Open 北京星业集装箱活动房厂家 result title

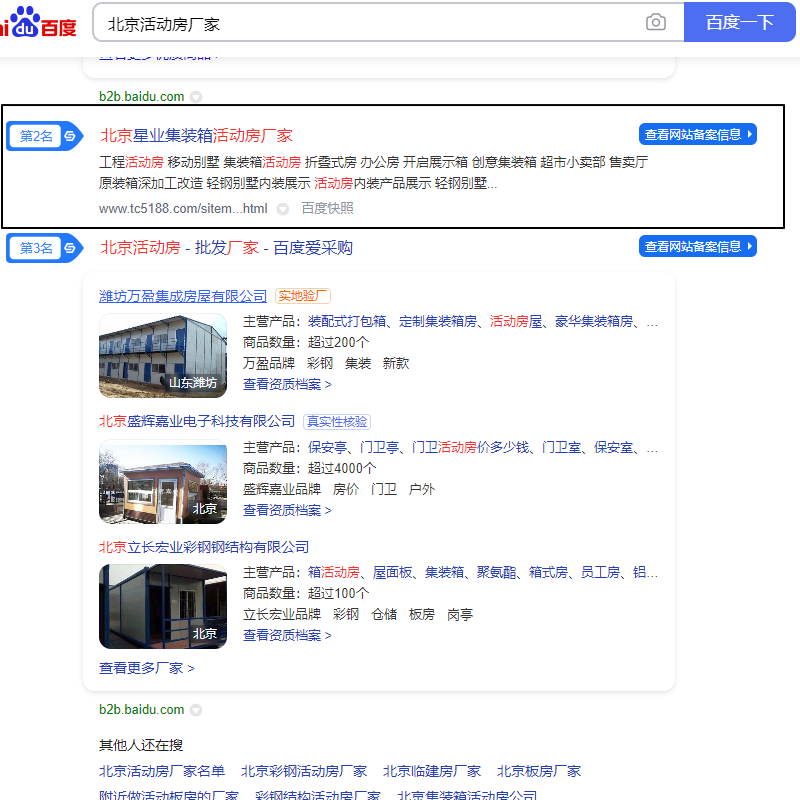[196, 136]
